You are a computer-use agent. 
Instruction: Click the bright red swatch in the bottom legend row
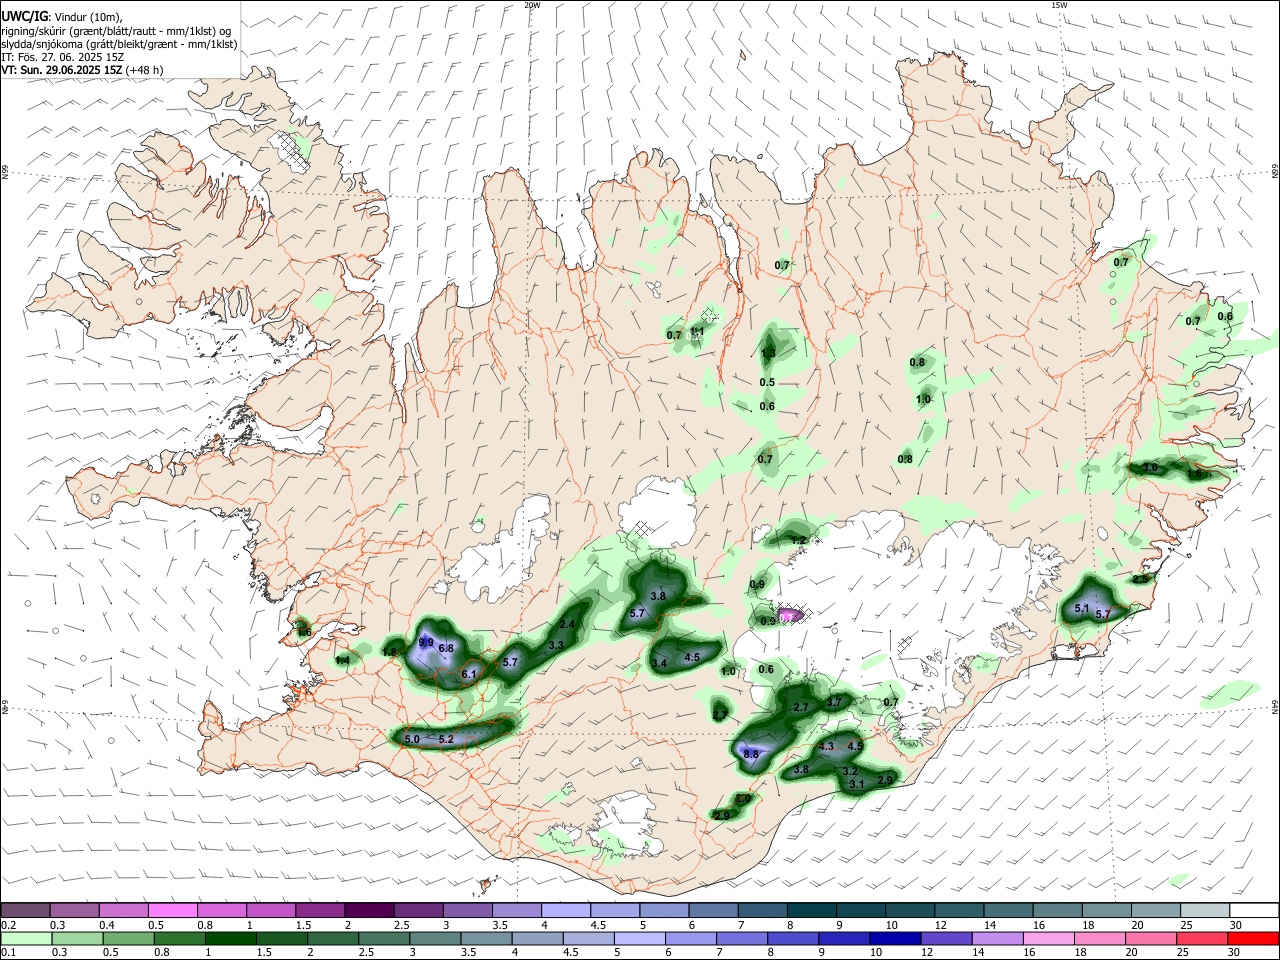[1253, 938]
